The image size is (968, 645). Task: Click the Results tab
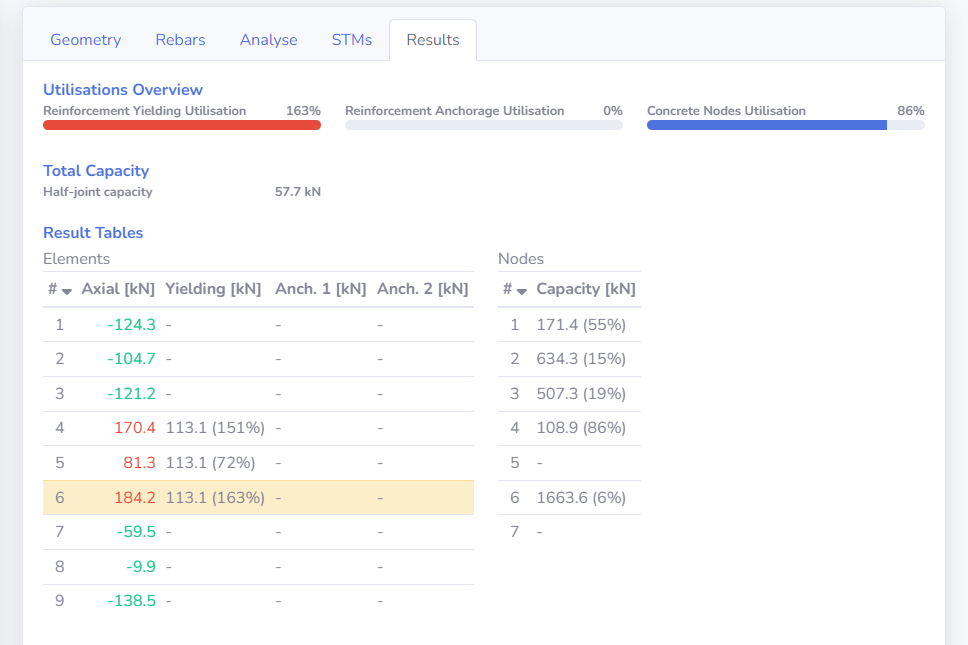tap(432, 40)
